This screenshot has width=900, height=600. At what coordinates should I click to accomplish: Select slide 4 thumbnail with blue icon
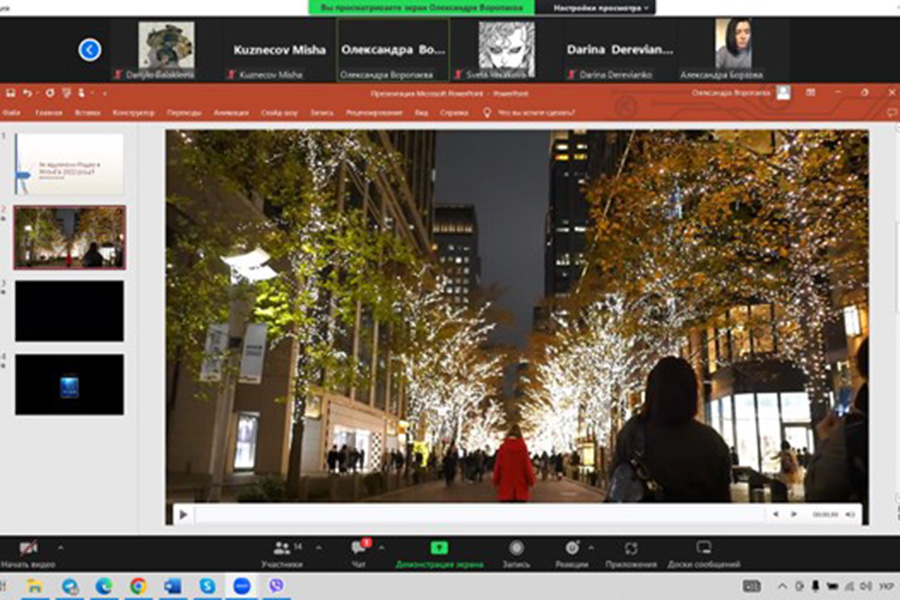pos(69,384)
